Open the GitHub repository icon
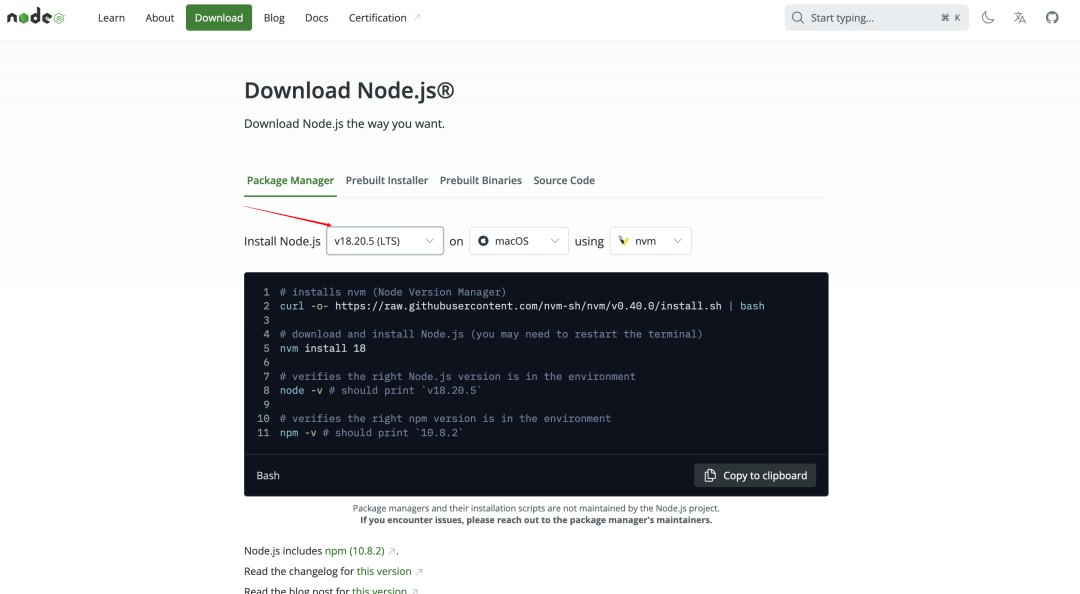 pos(1052,18)
